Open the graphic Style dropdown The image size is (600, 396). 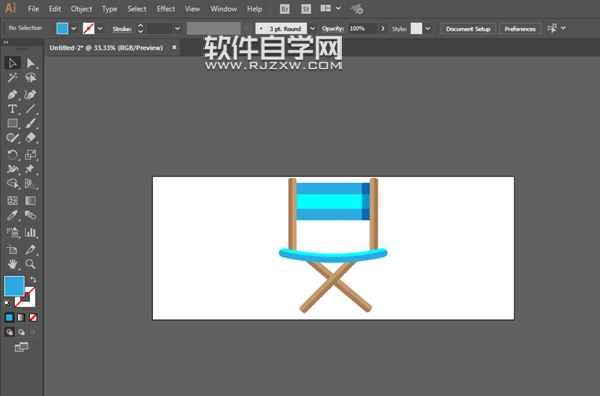[428, 28]
